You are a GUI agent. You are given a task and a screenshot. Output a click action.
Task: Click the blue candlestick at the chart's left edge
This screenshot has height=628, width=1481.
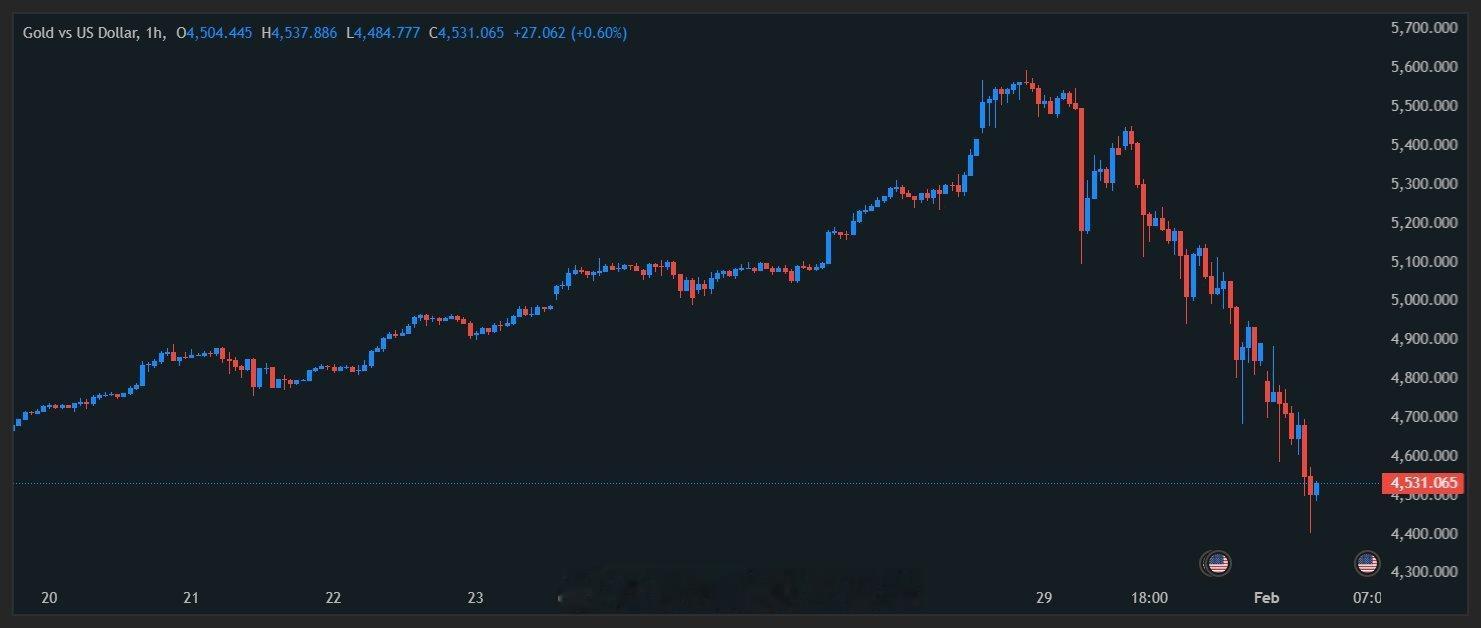coord(16,424)
